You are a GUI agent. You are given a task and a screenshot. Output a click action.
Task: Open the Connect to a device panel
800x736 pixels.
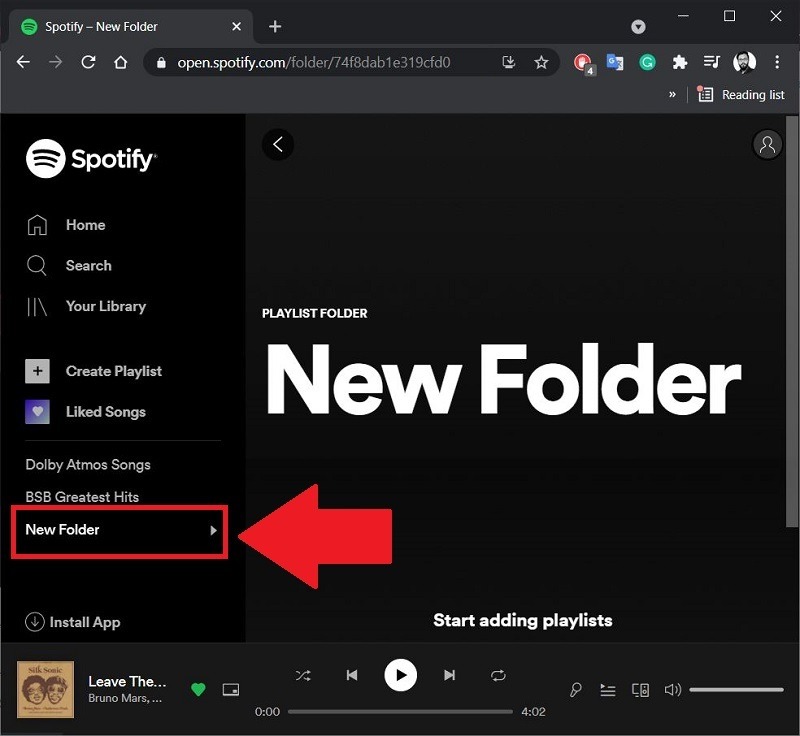tap(640, 690)
